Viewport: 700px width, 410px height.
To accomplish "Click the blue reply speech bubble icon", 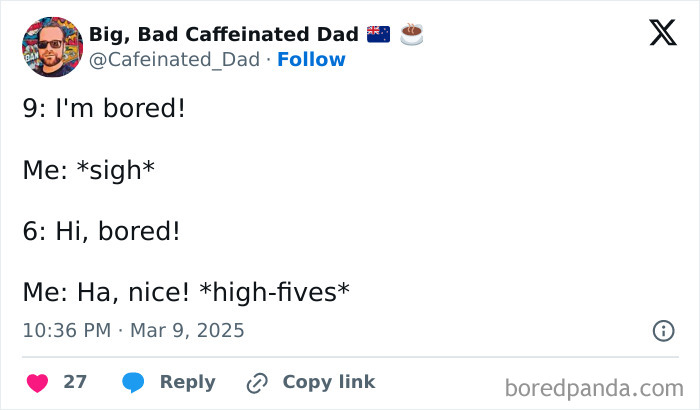I will coord(134,382).
